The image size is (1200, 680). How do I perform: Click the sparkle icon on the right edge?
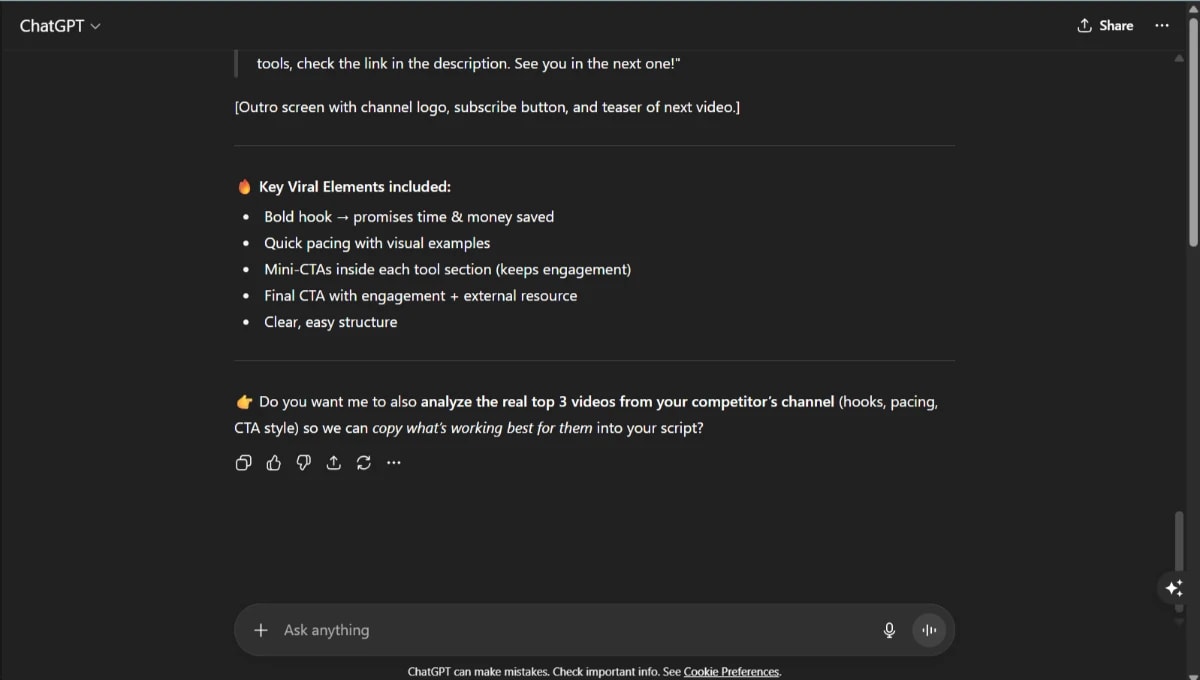coord(1174,588)
